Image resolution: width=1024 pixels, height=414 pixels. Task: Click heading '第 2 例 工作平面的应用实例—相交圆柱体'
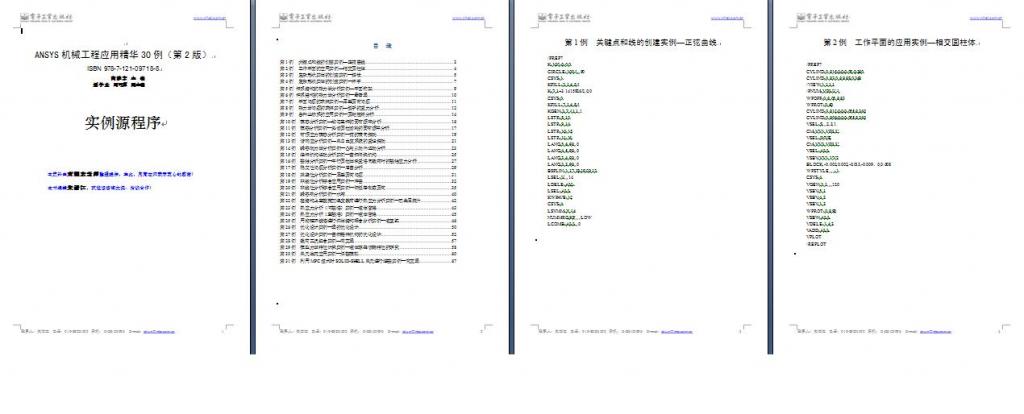point(901,42)
